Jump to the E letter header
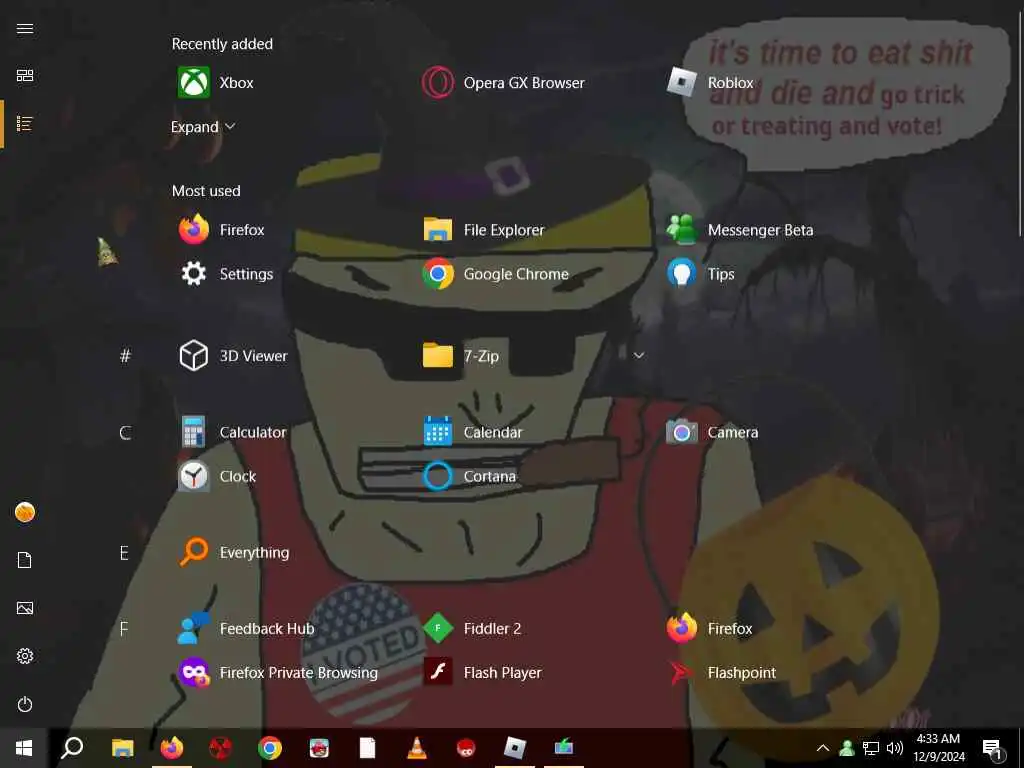Viewport: 1024px width, 768px height. [x=124, y=553]
